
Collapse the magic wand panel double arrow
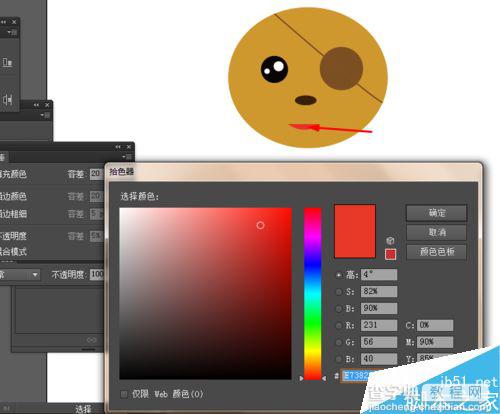118,147
